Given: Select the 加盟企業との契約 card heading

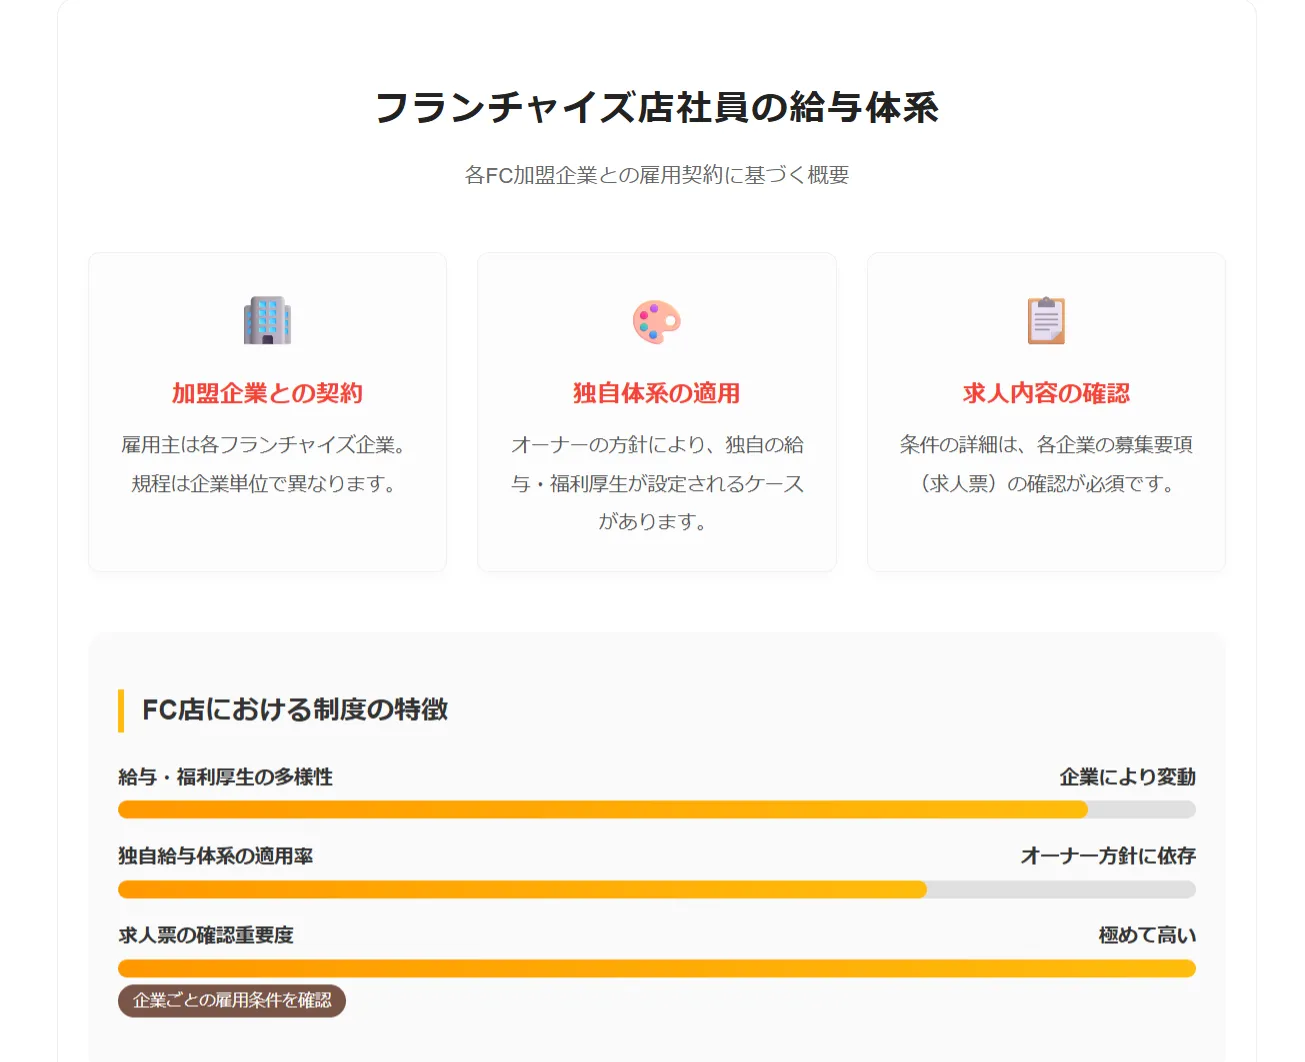Looking at the screenshot, I should pos(267,393).
